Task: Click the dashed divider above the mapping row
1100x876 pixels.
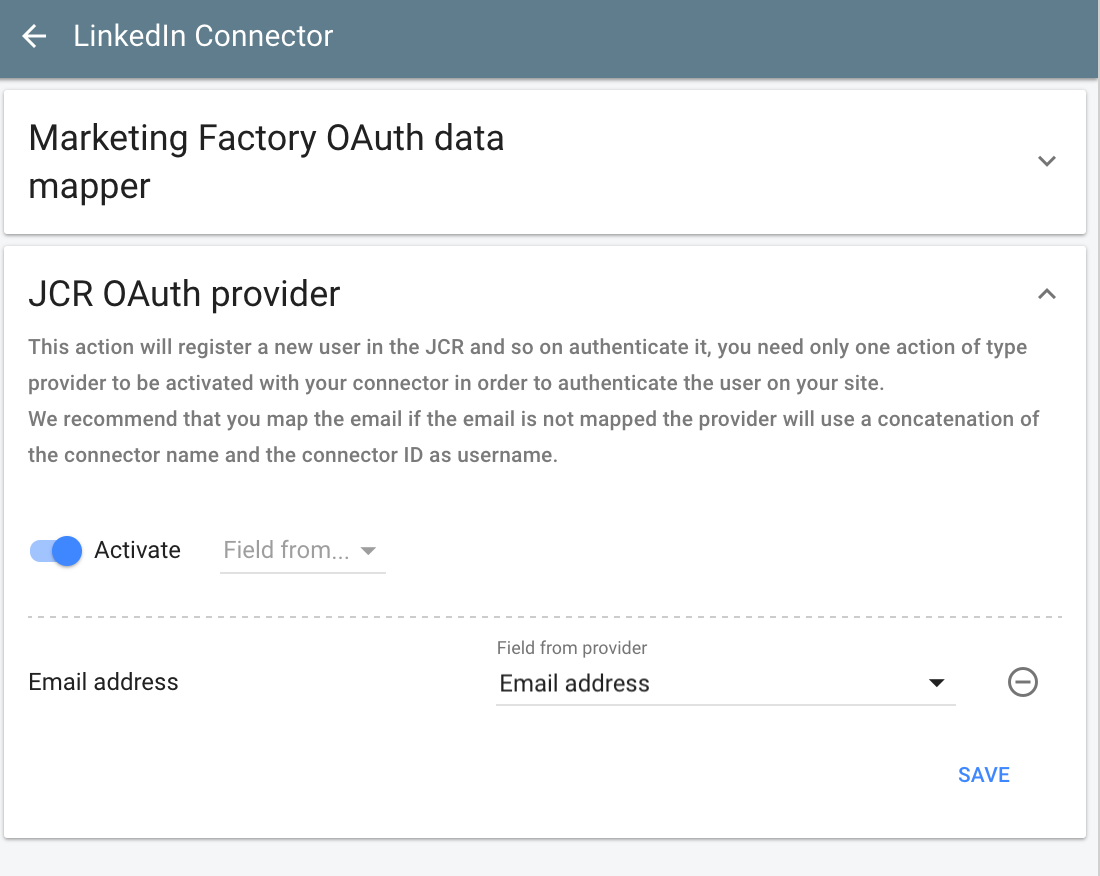Action: (544, 617)
